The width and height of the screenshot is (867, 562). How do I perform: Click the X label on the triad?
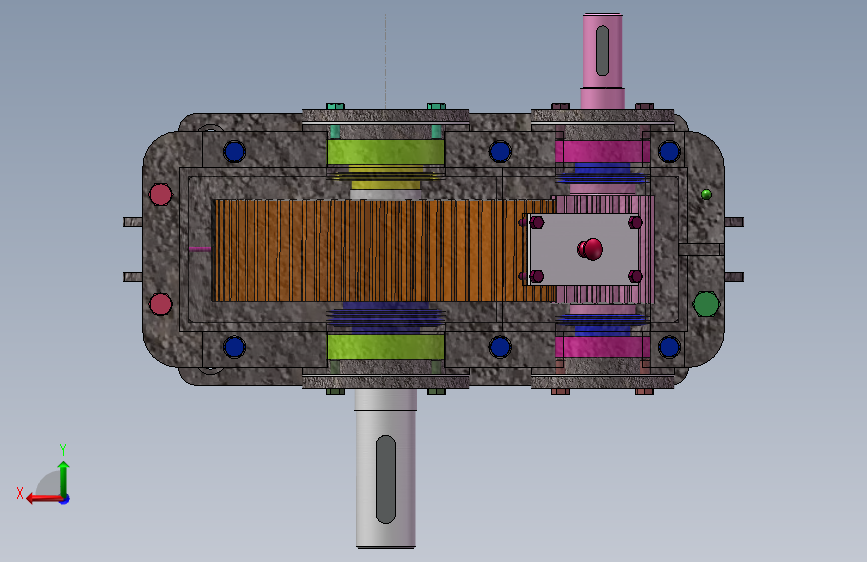tap(20, 493)
